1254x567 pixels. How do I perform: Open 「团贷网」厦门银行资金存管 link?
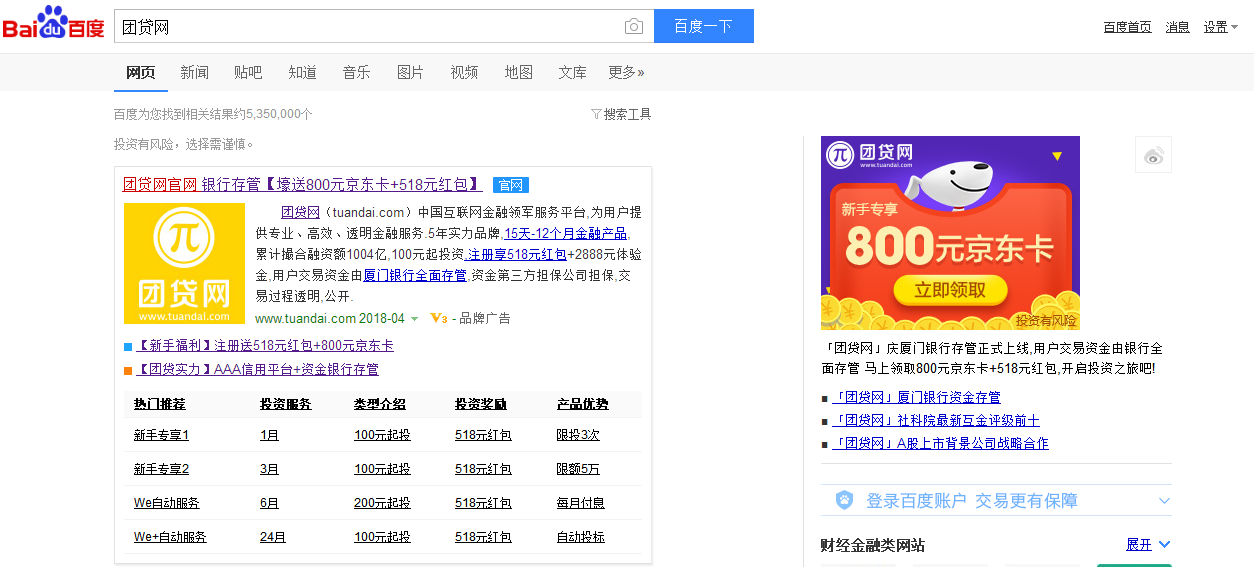coord(917,398)
